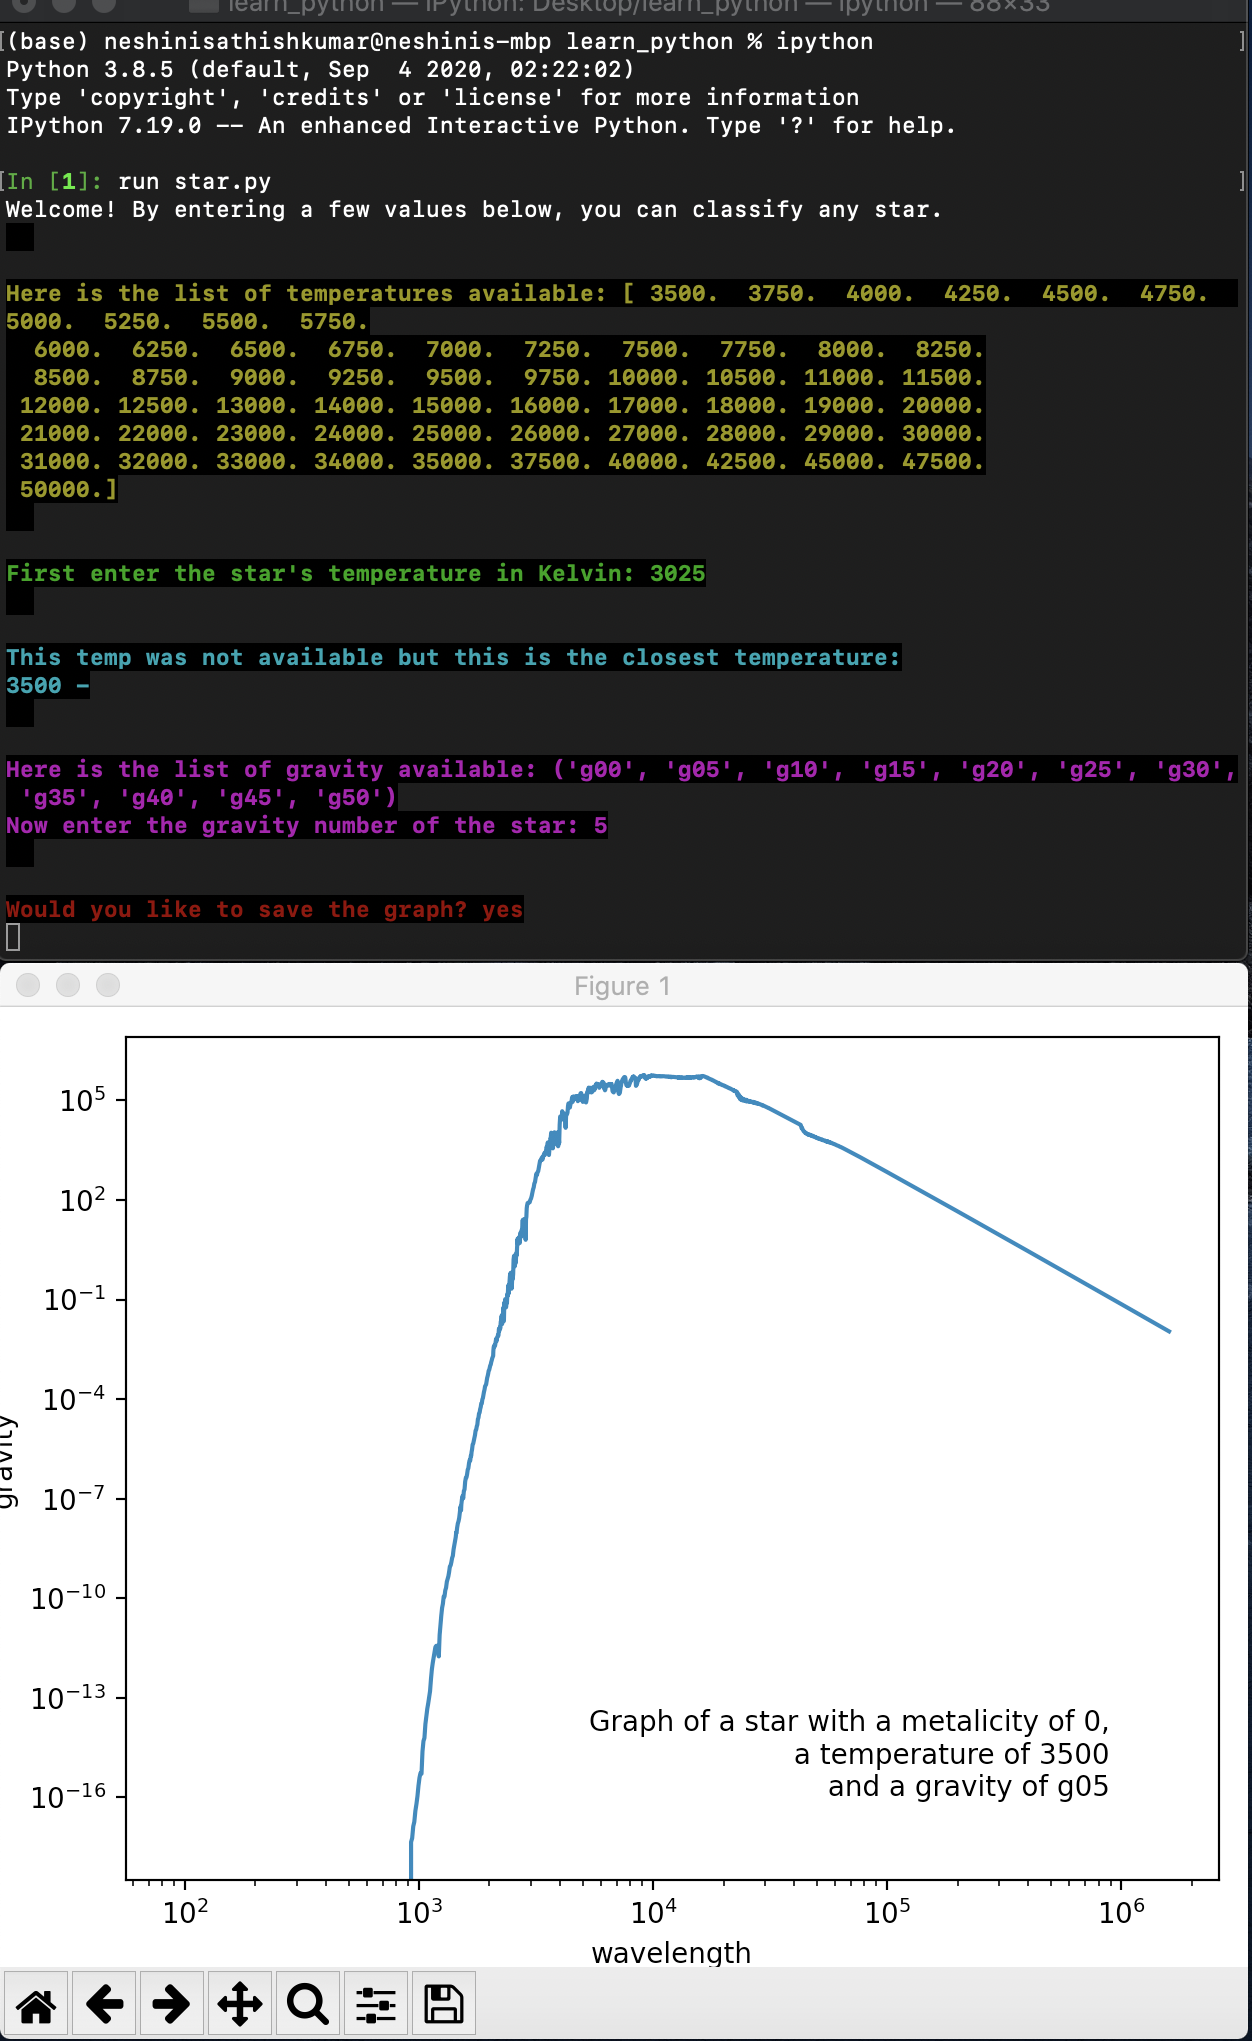Screen dimensions: 1252x2041
Task: Click the temperature value 50000.] in list
Action: [69, 490]
